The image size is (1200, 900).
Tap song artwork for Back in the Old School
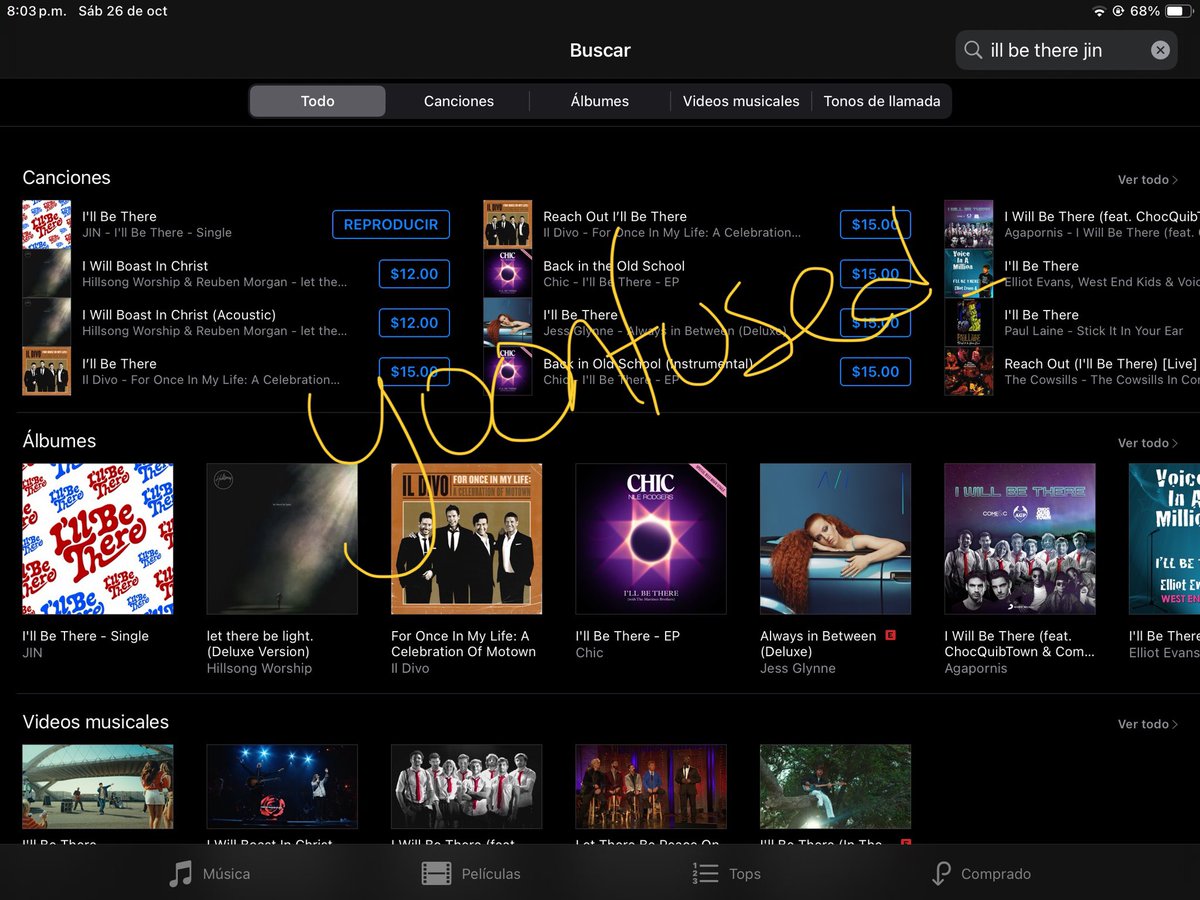pyautogui.click(x=508, y=273)
